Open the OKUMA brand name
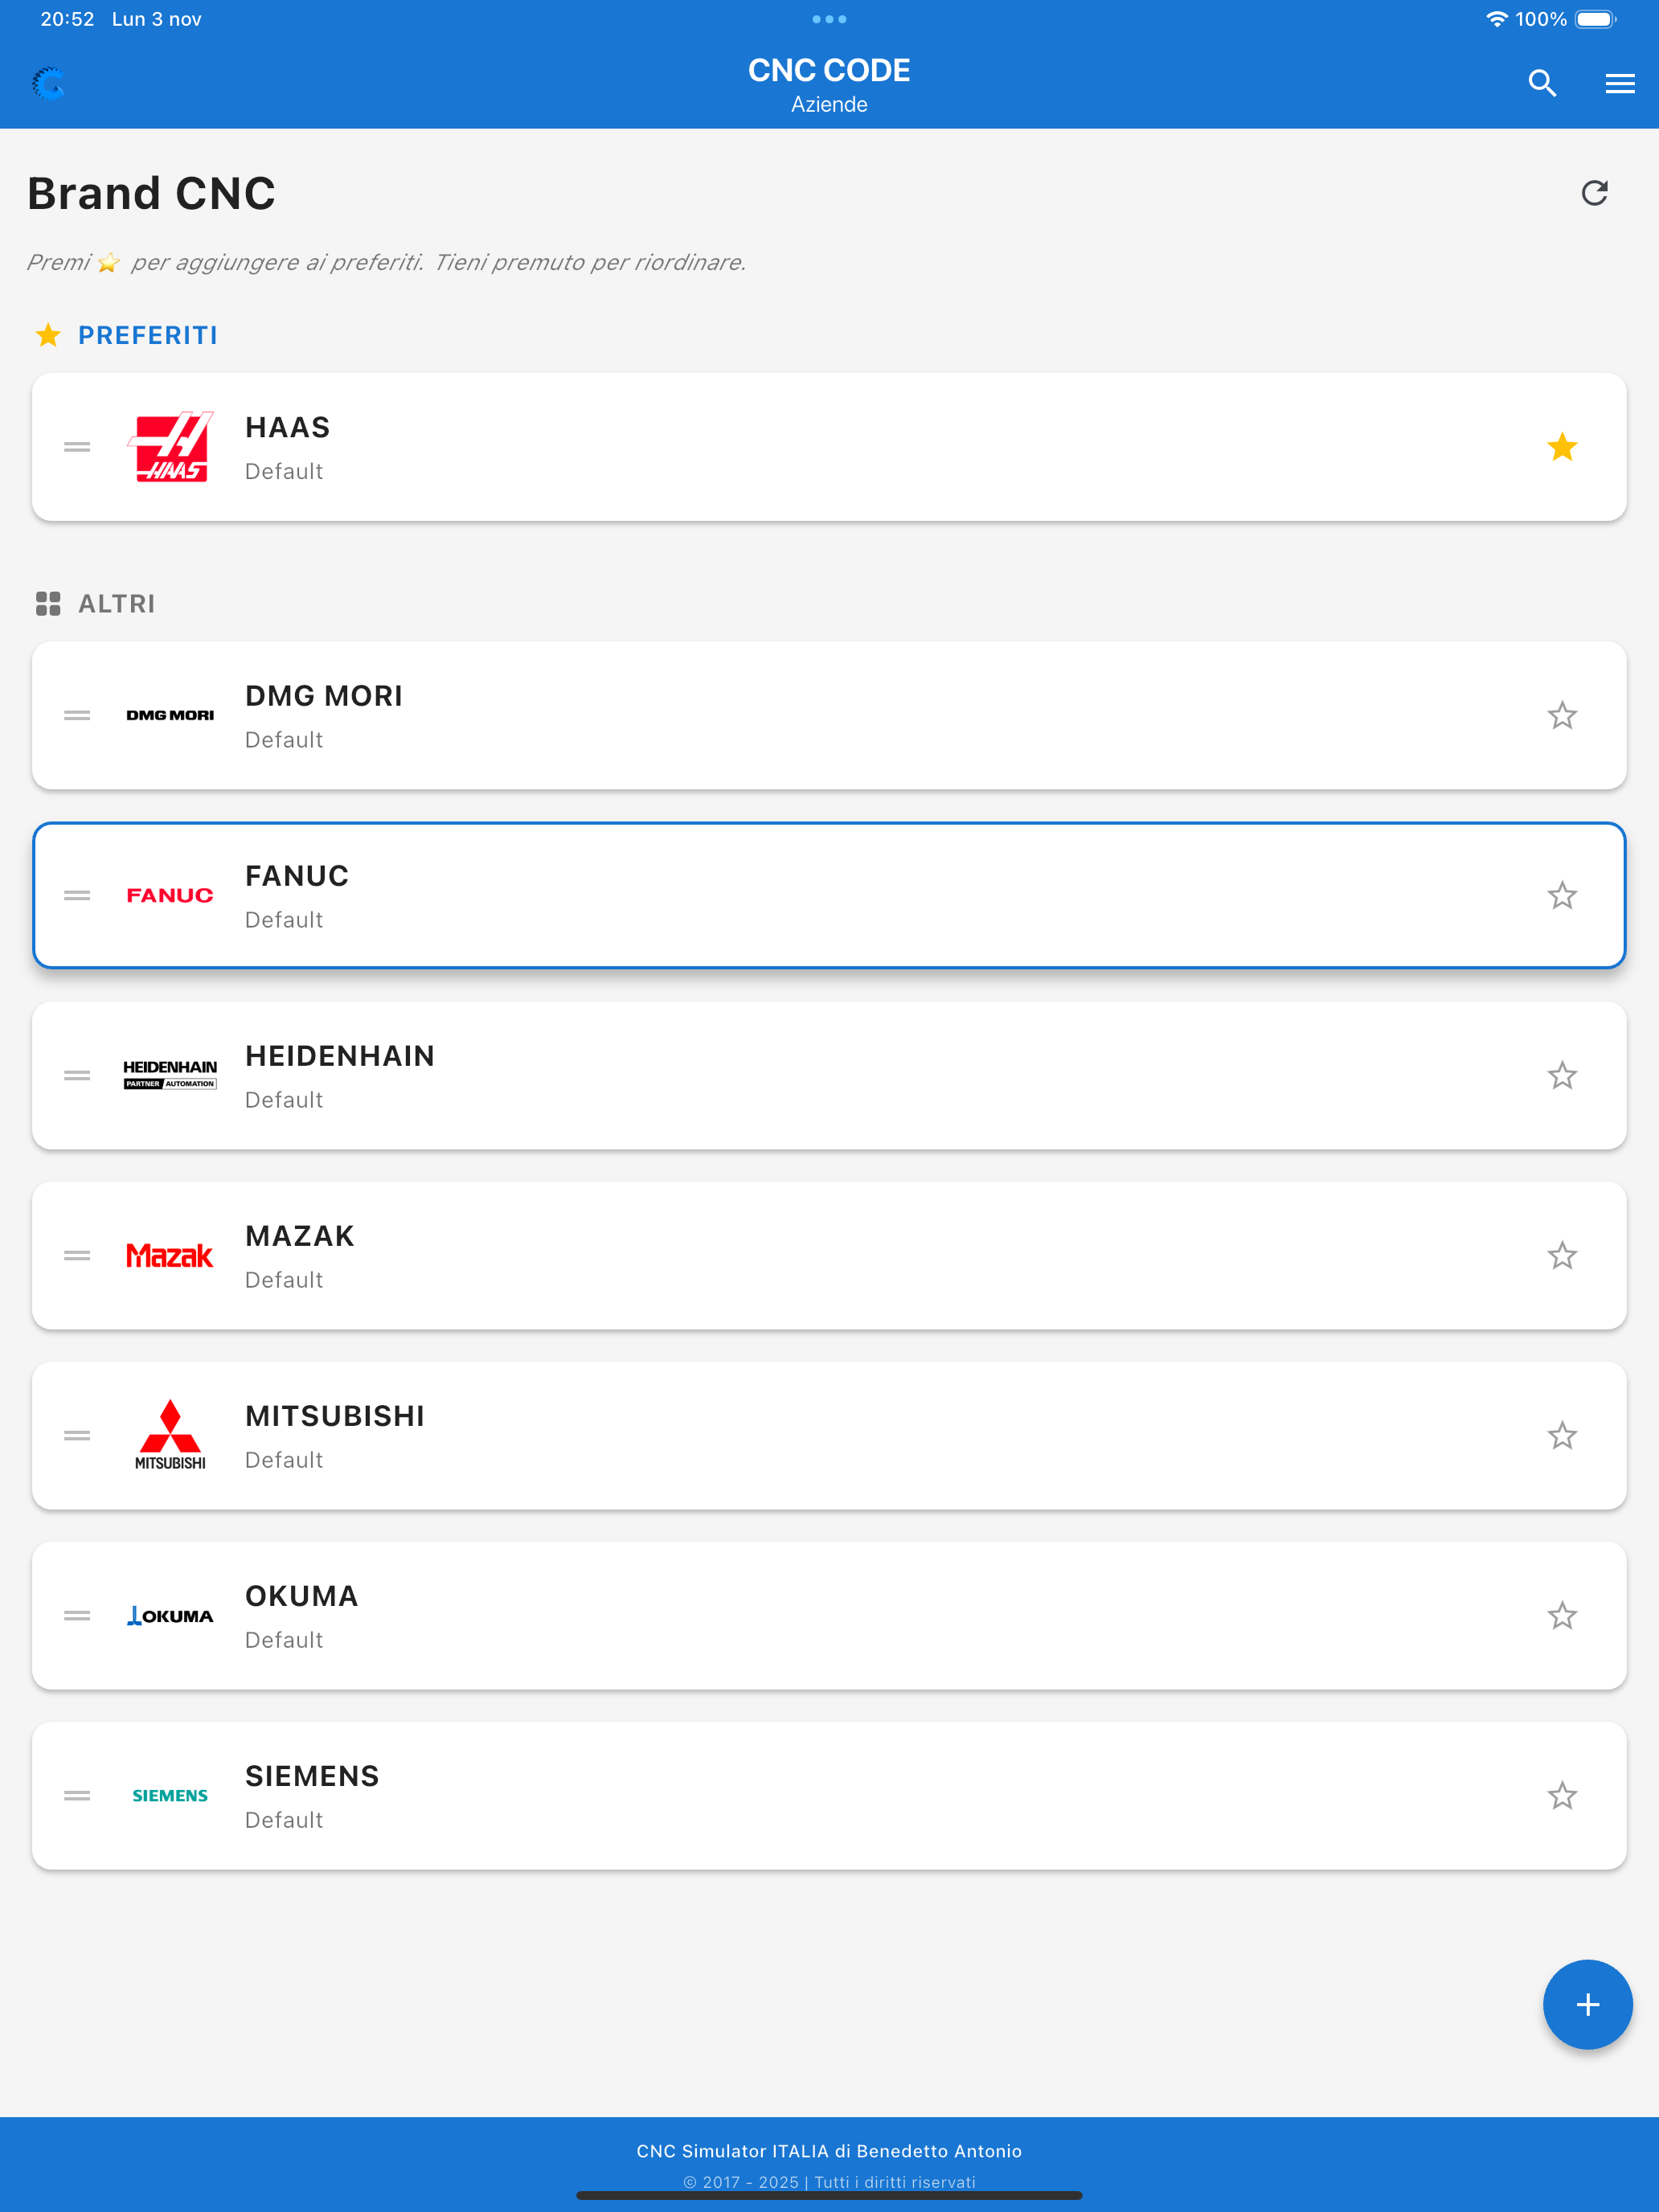 (x=302, y=1595)
